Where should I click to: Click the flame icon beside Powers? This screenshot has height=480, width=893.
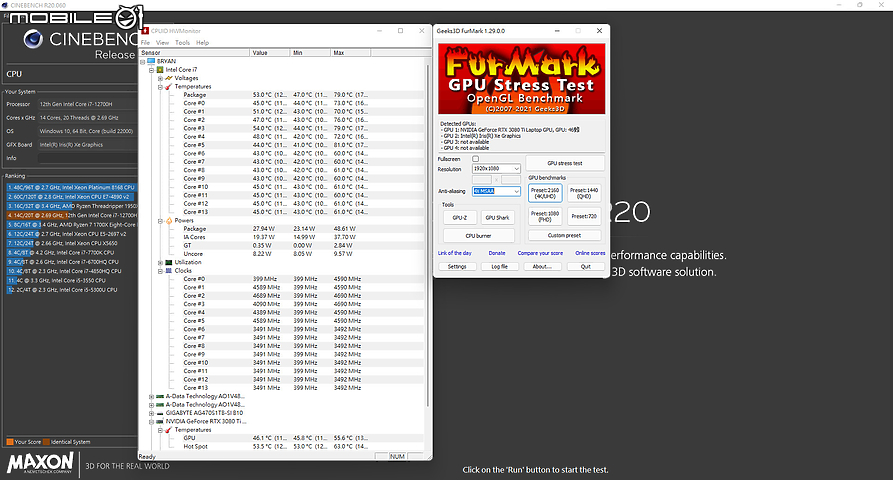click(169, 220)
